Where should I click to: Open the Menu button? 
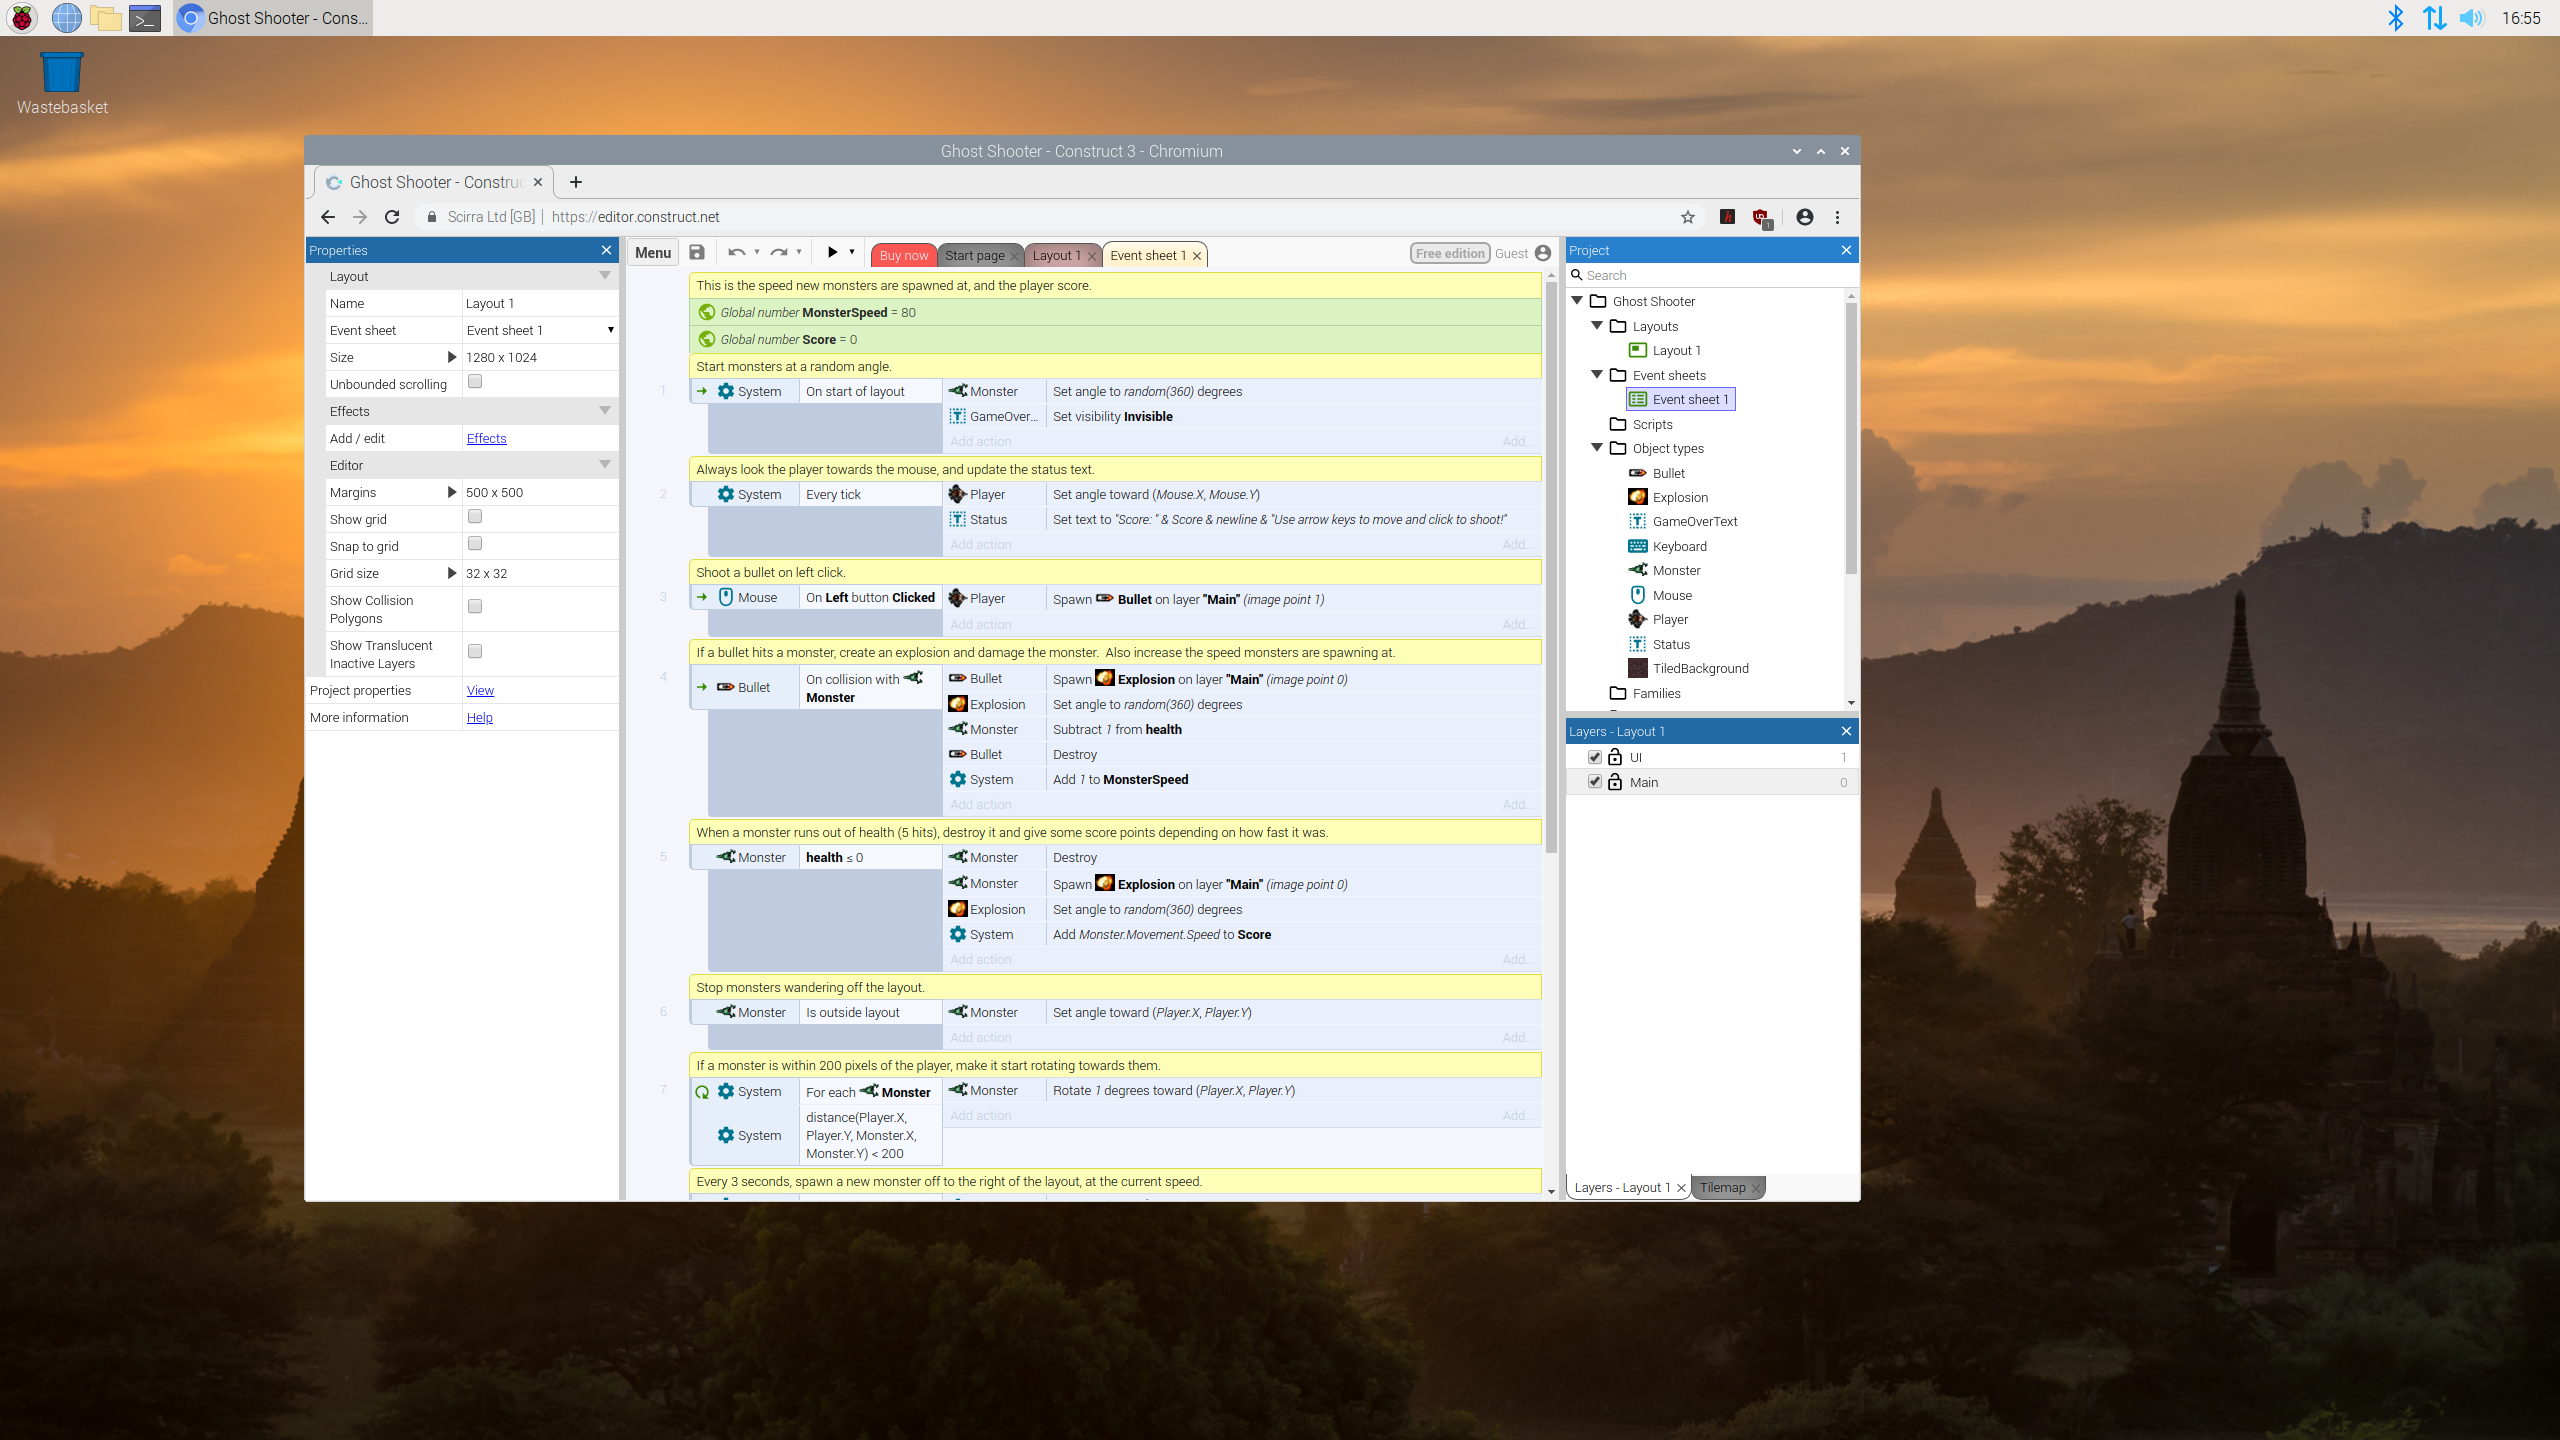[x=653, y=253]
